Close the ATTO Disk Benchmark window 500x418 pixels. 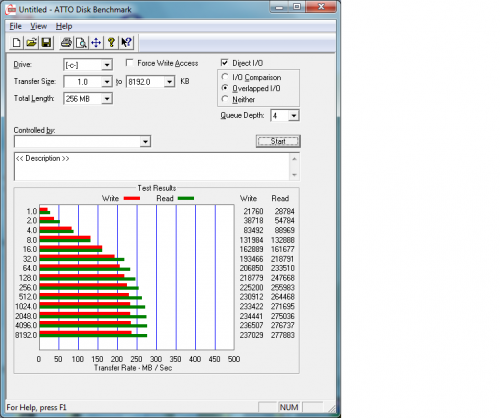[x=321, y=7]
